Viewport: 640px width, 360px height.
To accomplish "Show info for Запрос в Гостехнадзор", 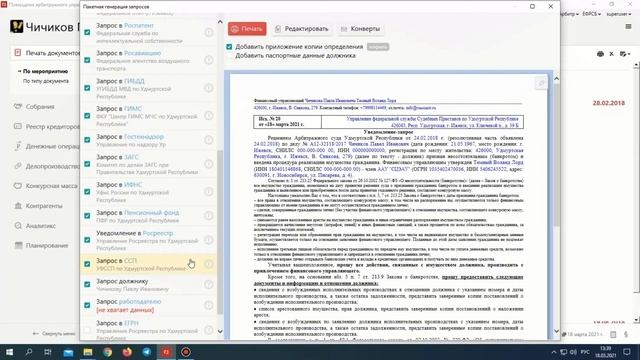I will click(209, 140).
